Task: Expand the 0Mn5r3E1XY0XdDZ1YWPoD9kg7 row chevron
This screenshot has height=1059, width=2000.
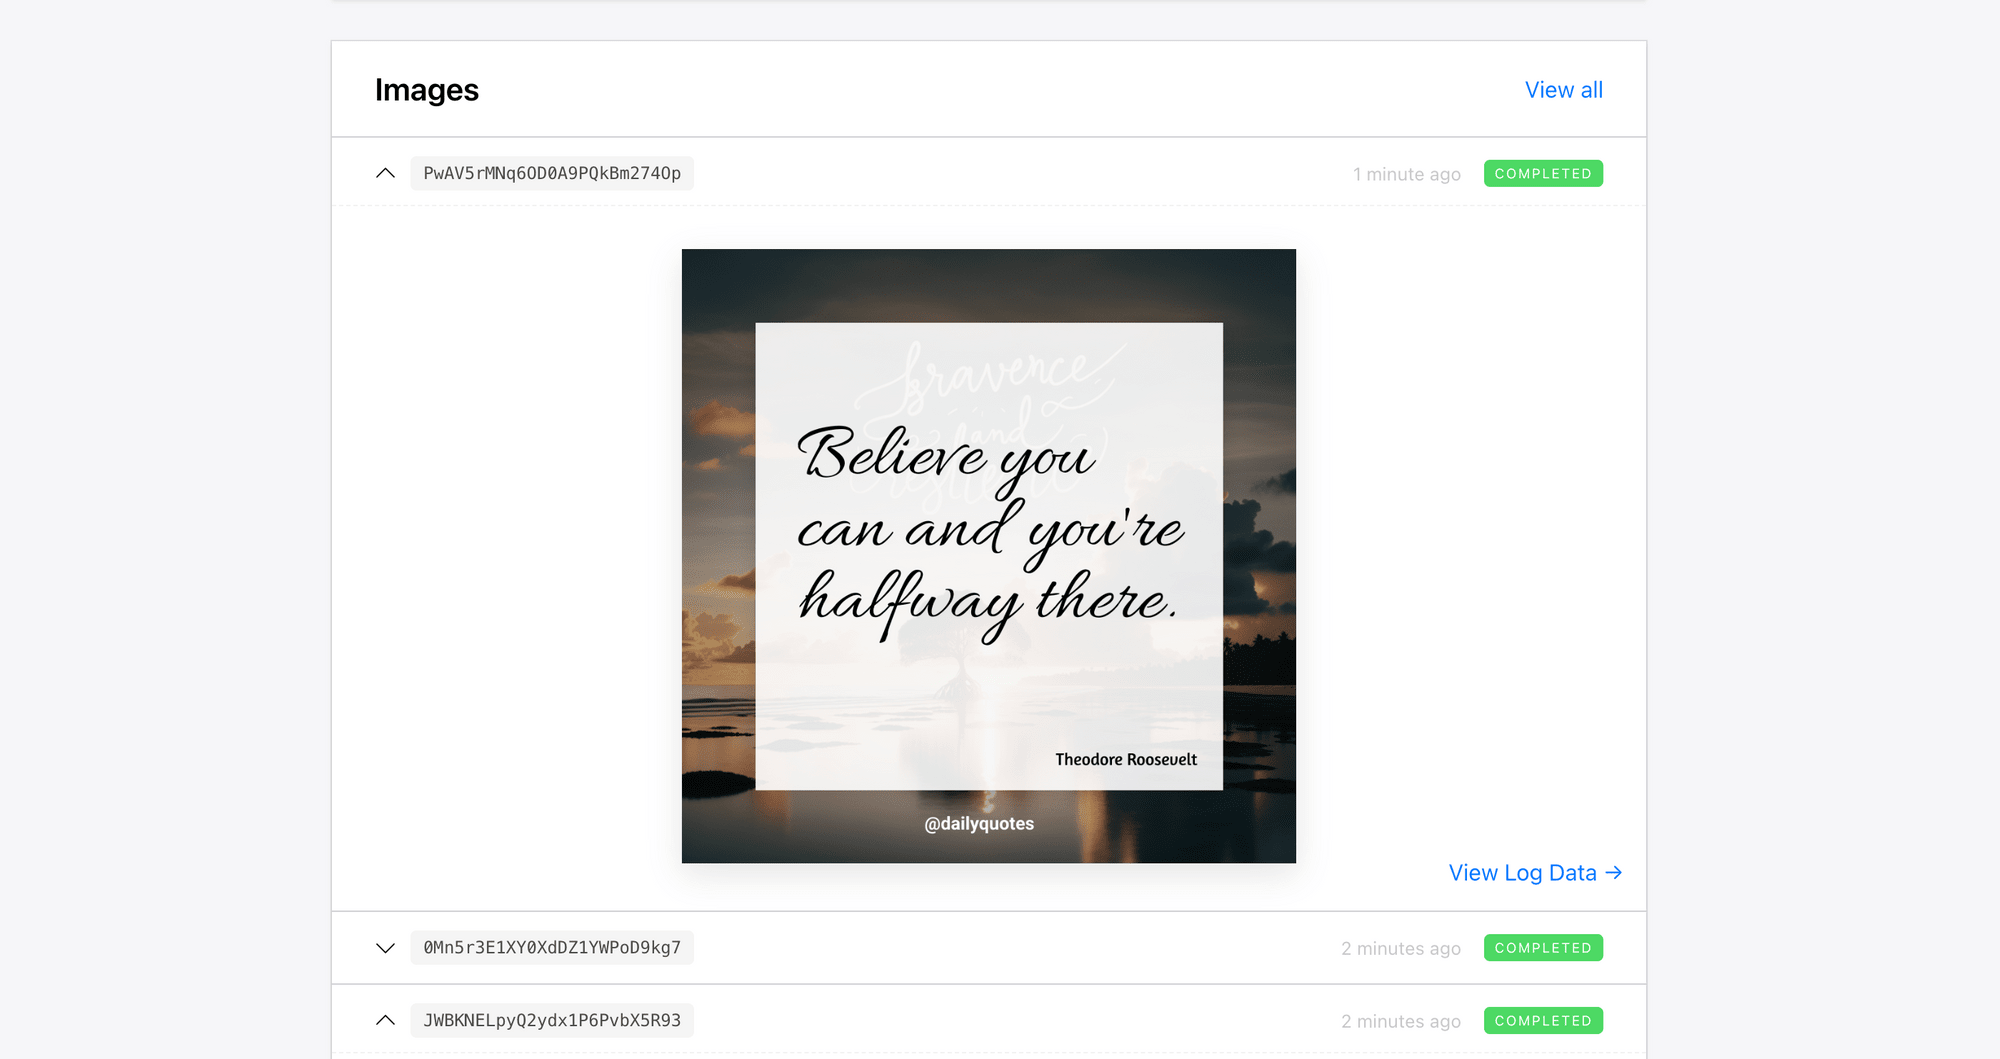Action: tap(385, 948)
